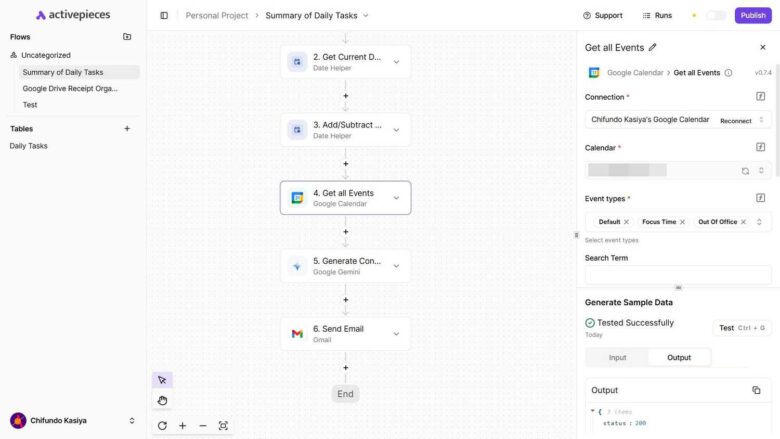Open the Google Drive Receipt flow
The image size is (780, 439).
[70, 88]
